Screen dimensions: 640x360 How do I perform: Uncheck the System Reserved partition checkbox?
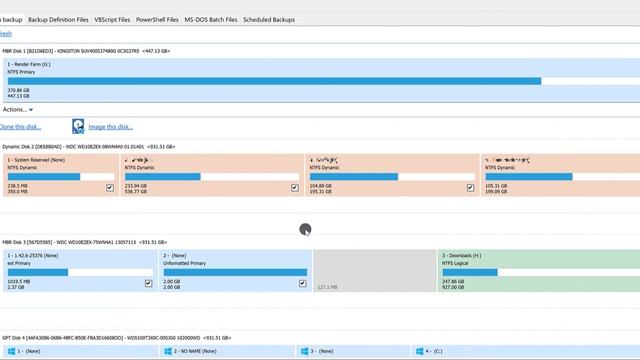(110, 188)
